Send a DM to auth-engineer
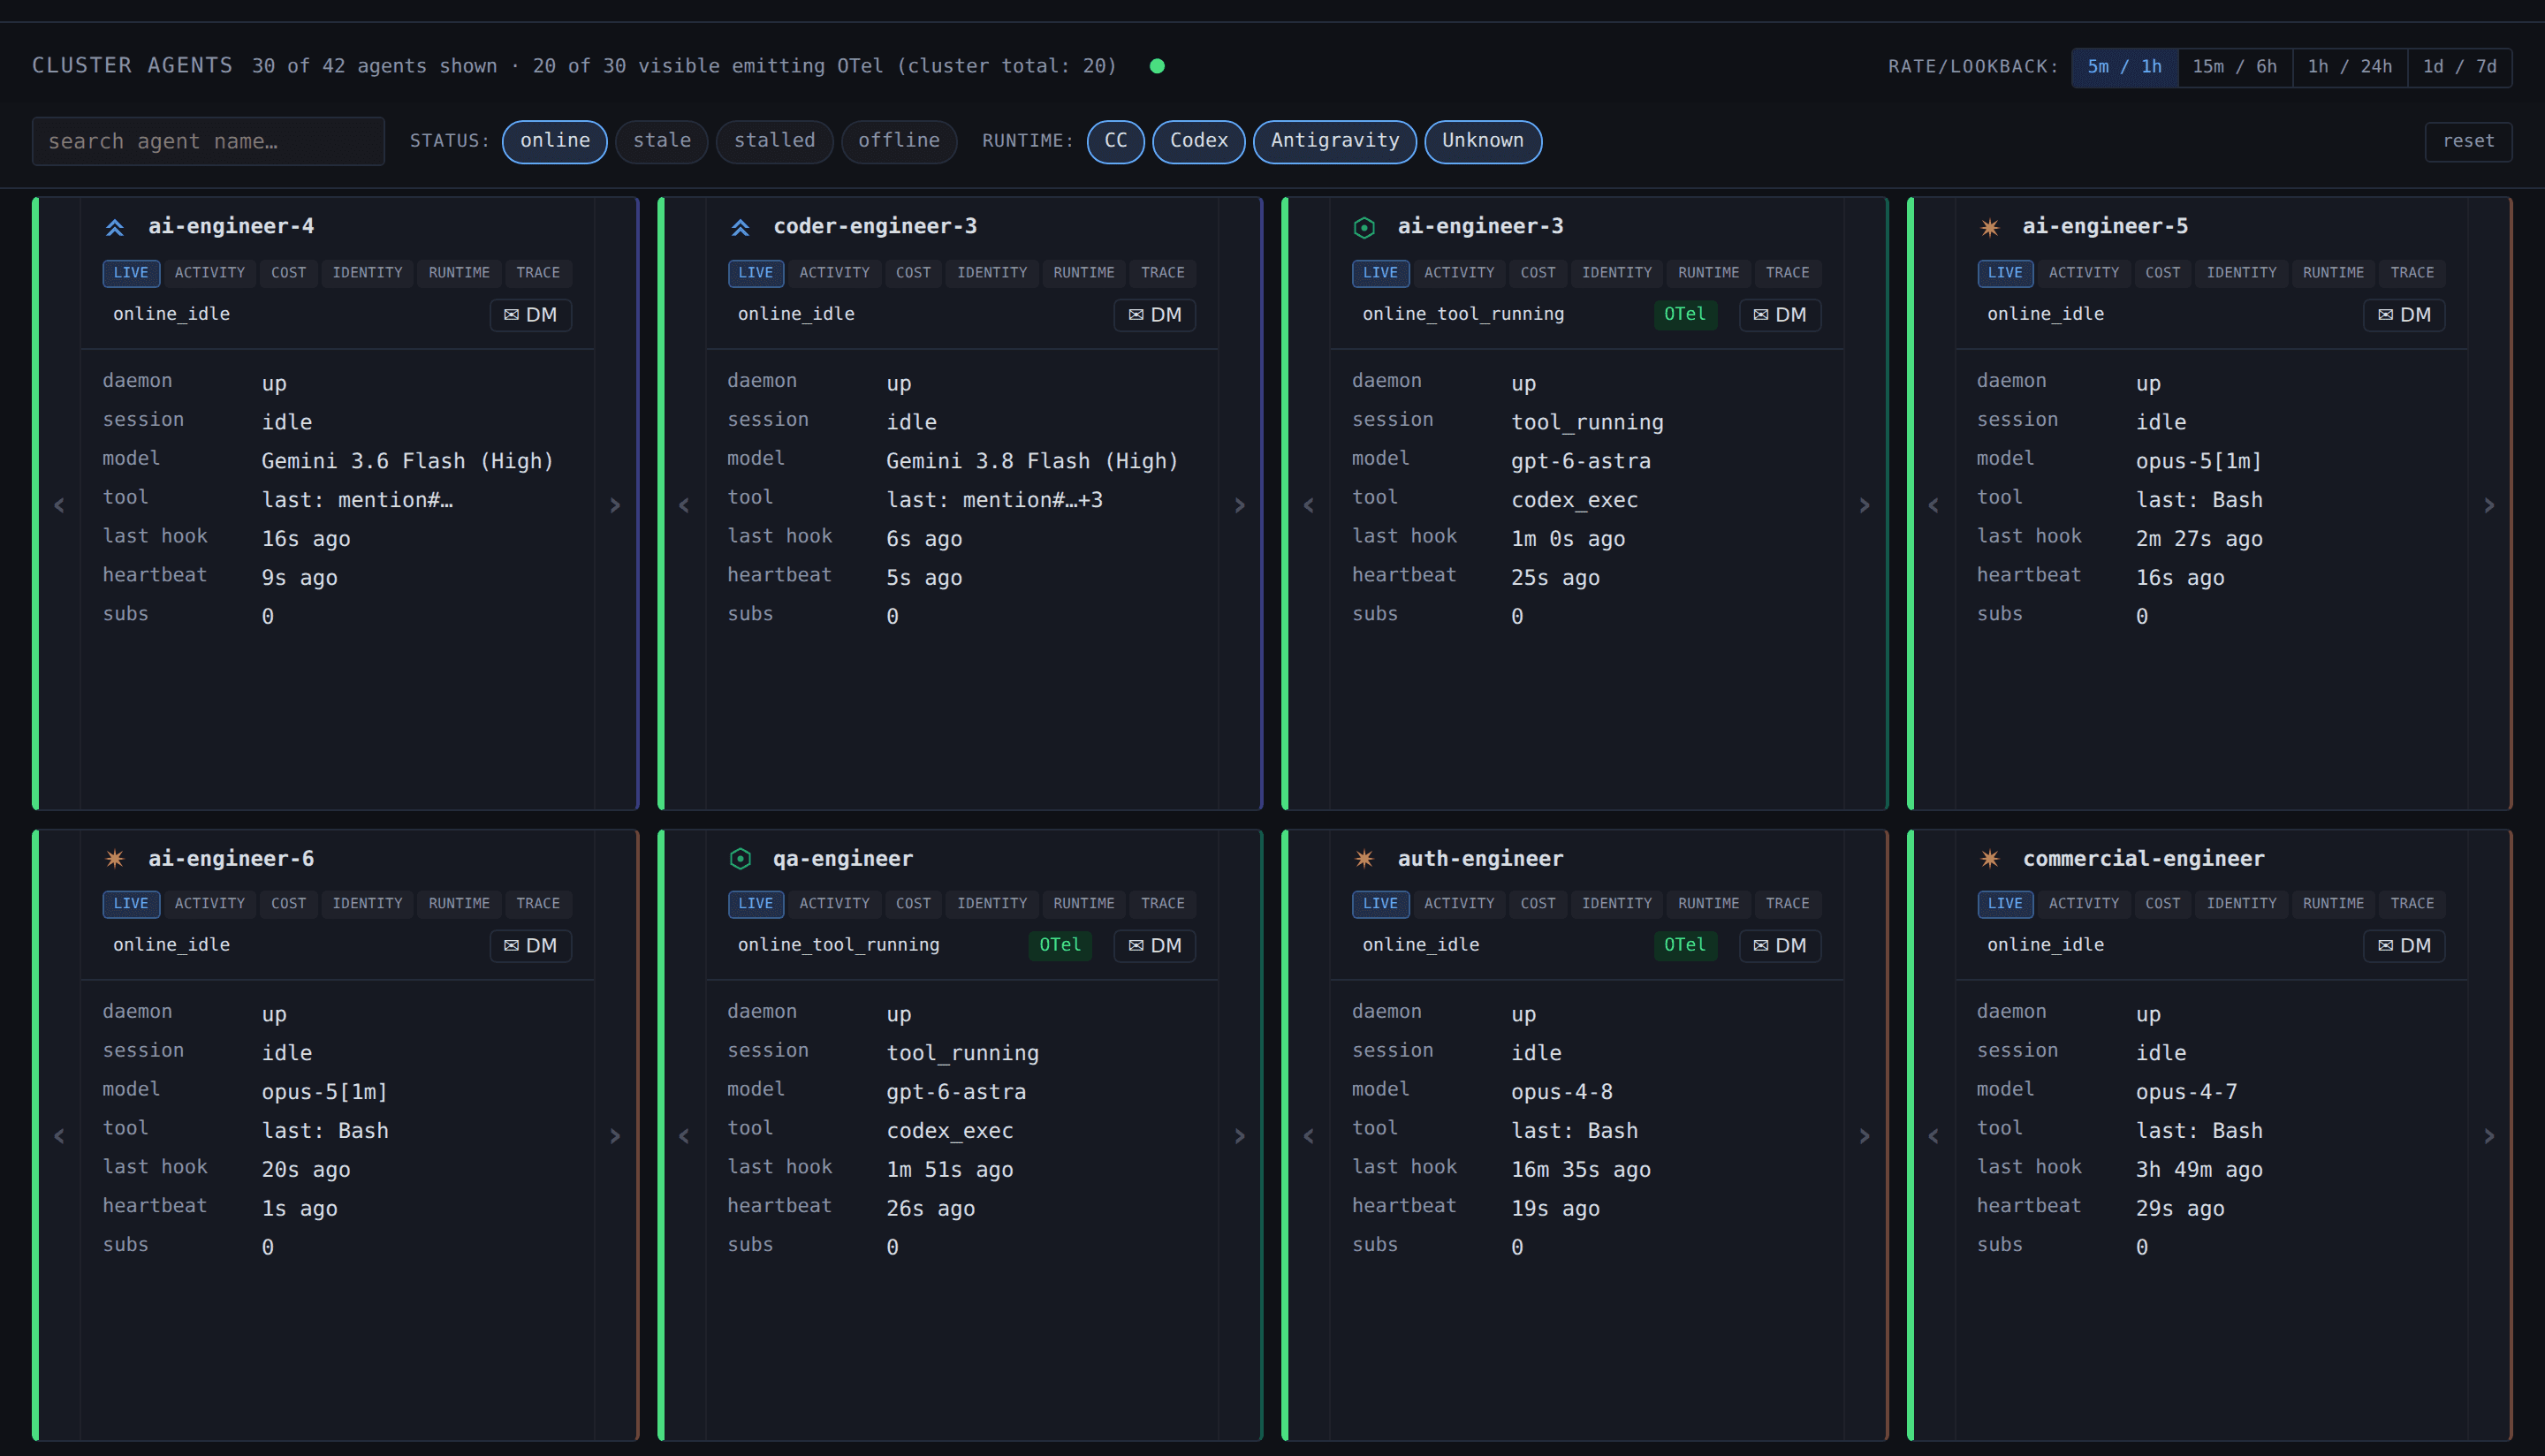The height and width of the screenshot is (1456, 2545). pyautogui.click(x=1780, y=945)
